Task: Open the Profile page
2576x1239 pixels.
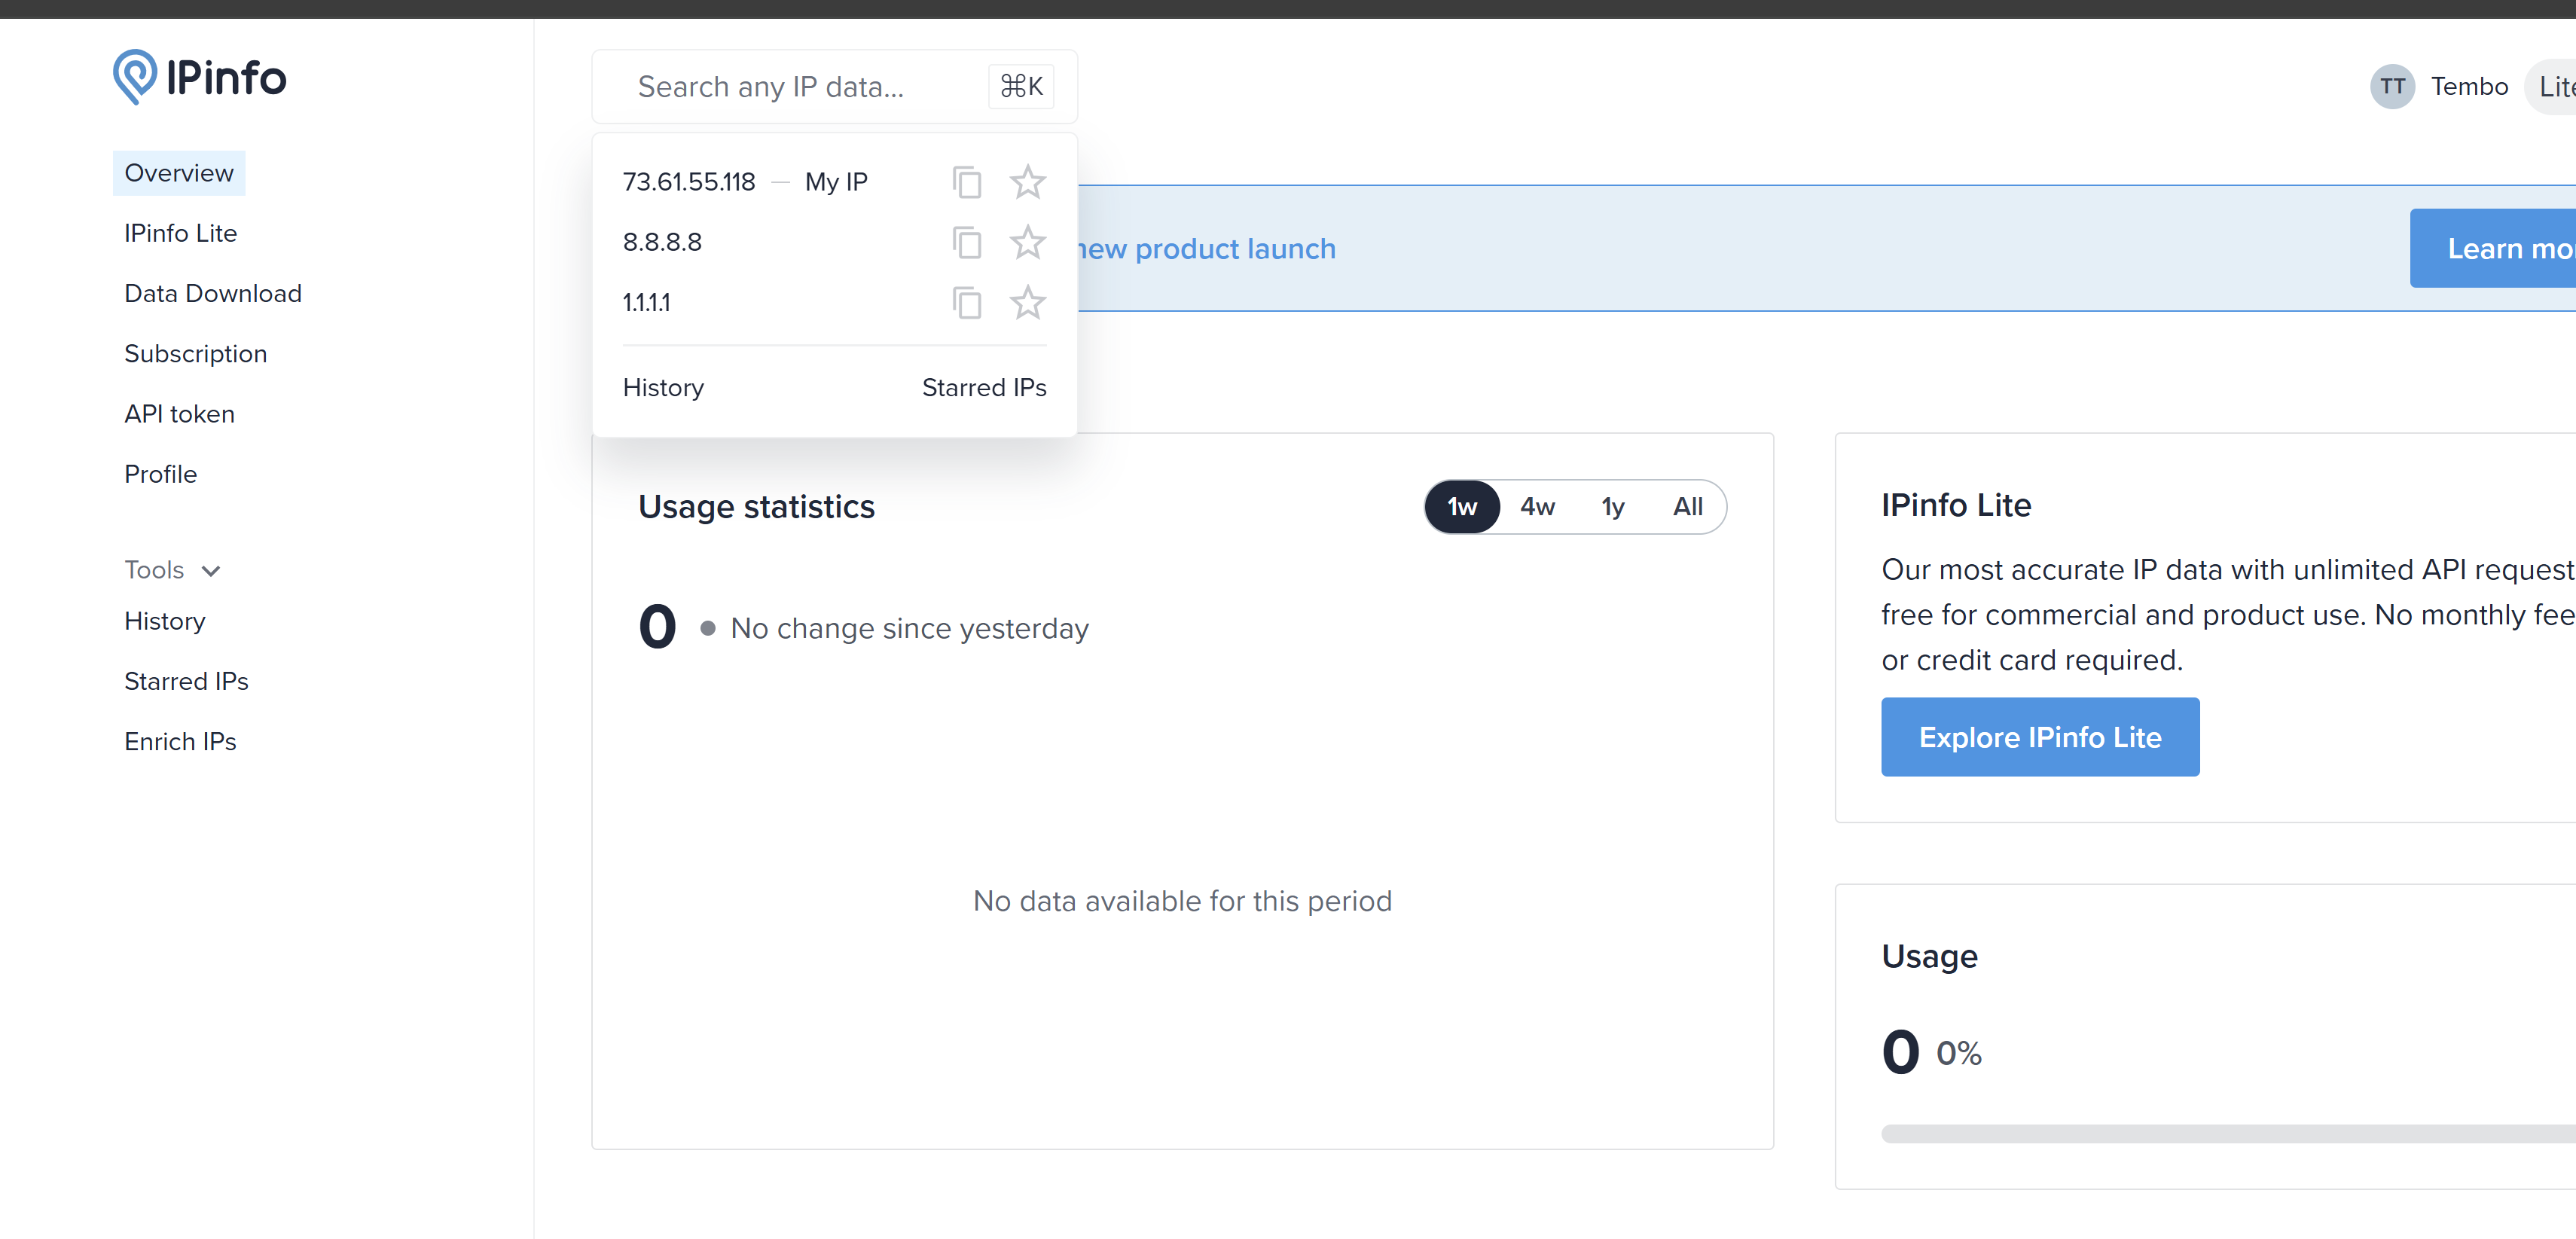Action: [x=160, y=474]
